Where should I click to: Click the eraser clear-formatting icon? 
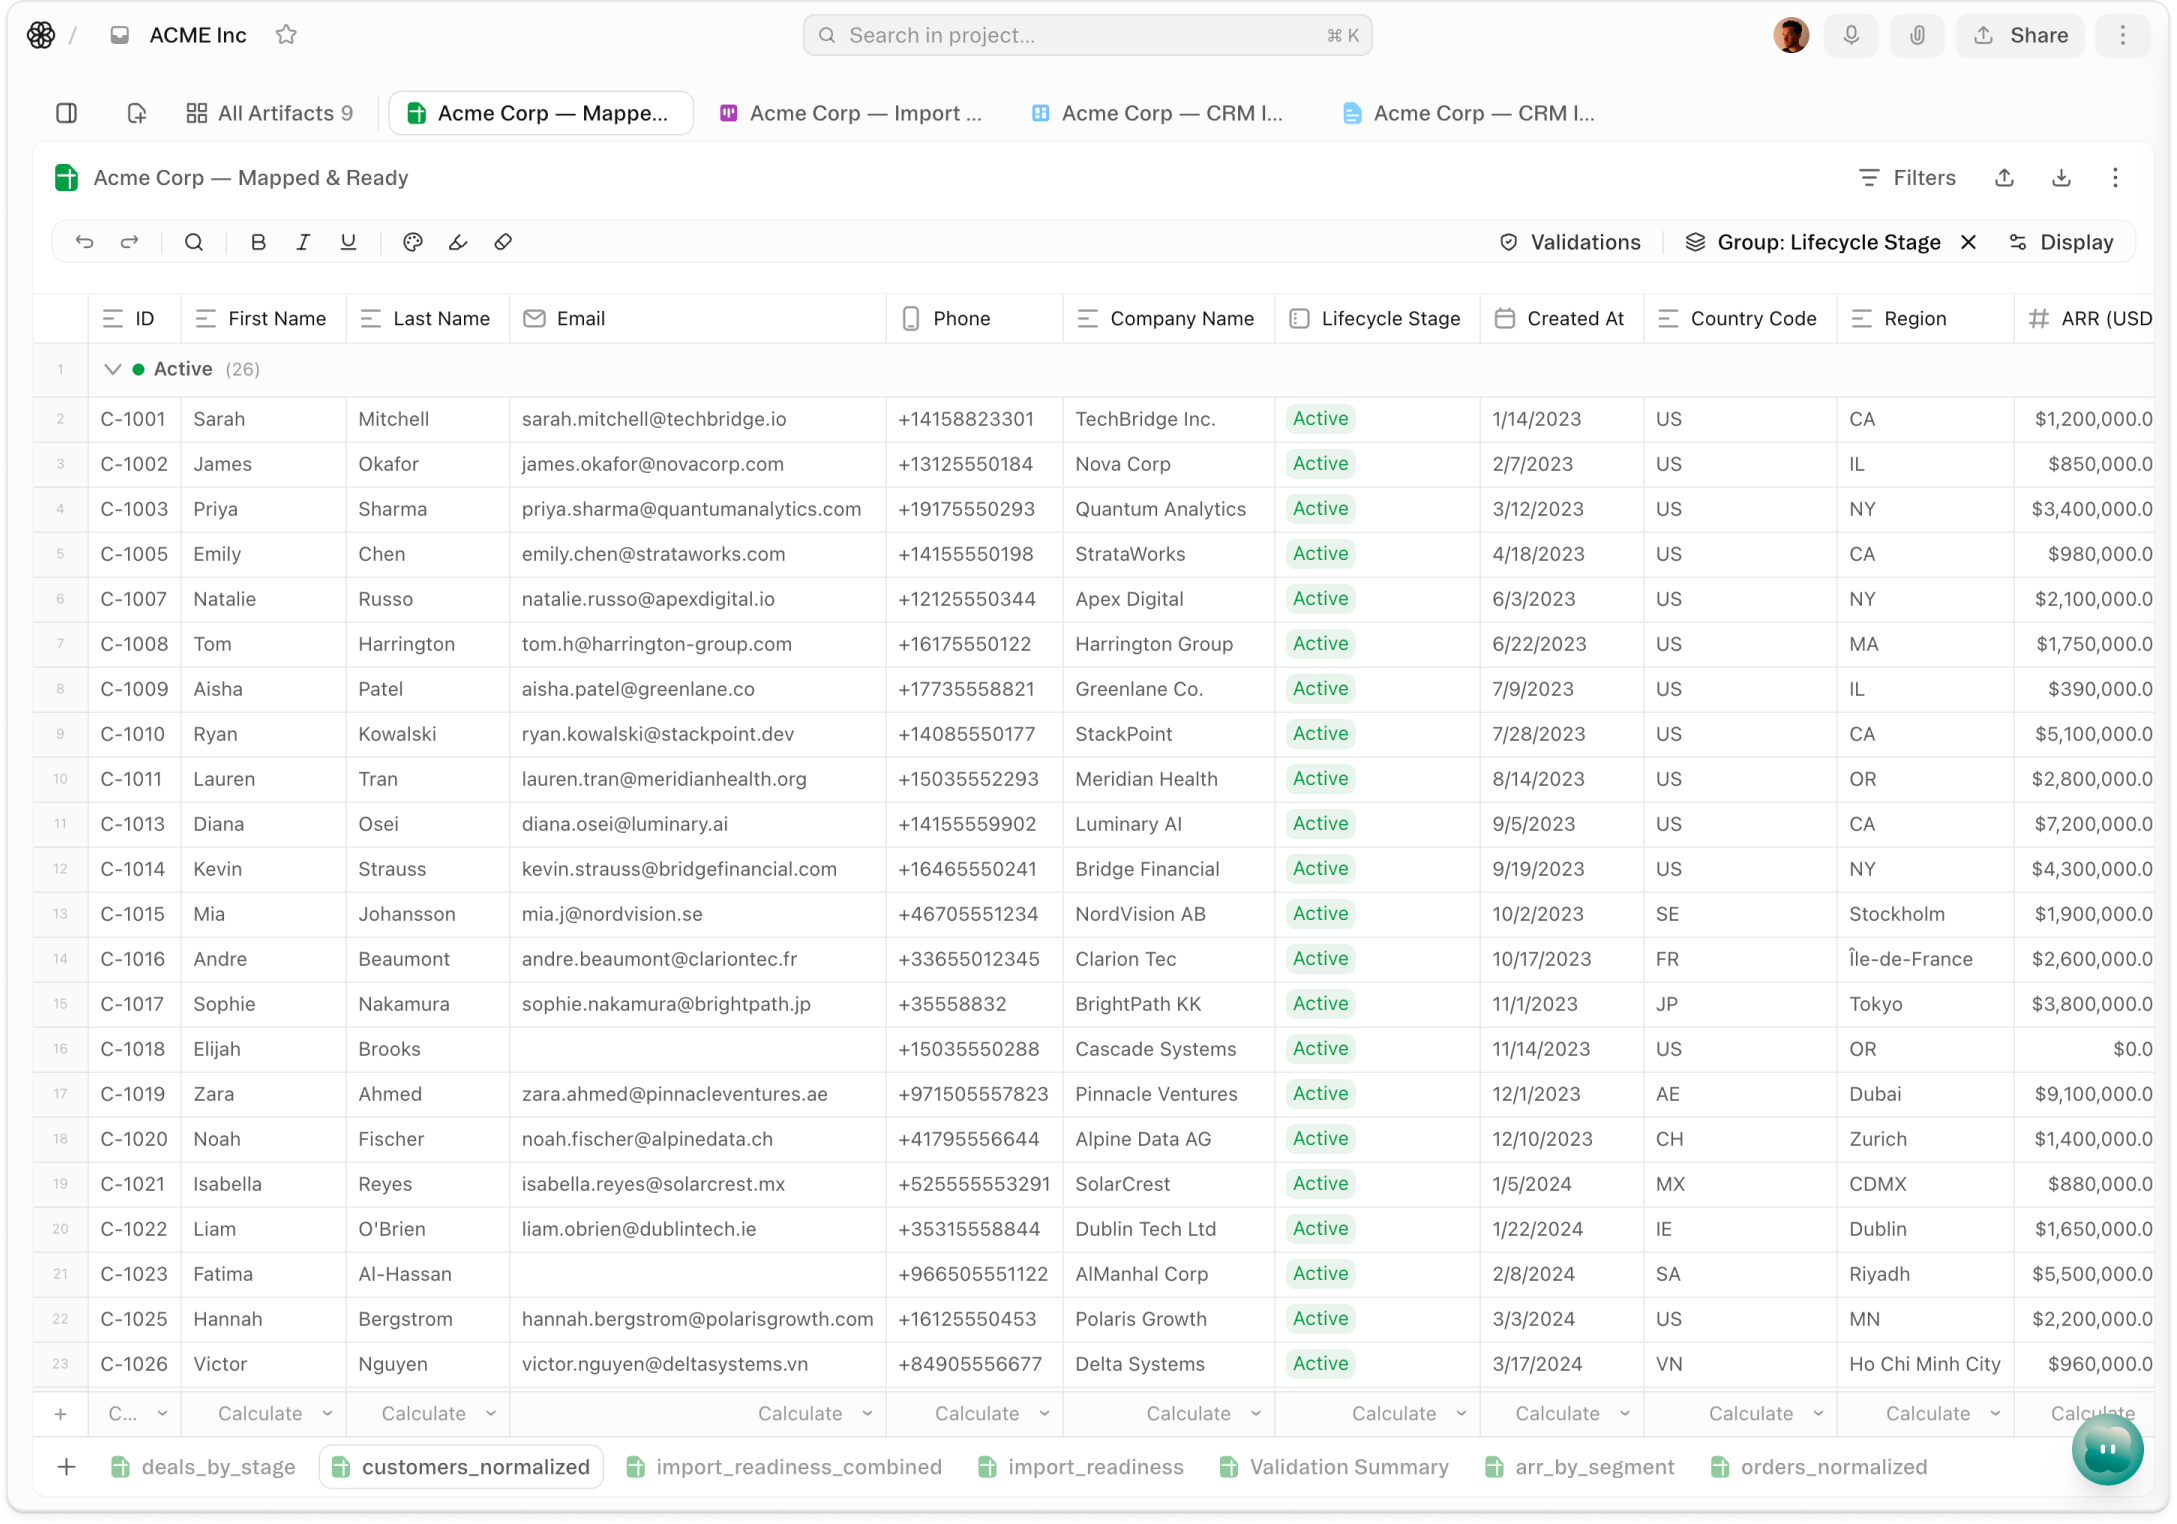[x=503, y=242]
